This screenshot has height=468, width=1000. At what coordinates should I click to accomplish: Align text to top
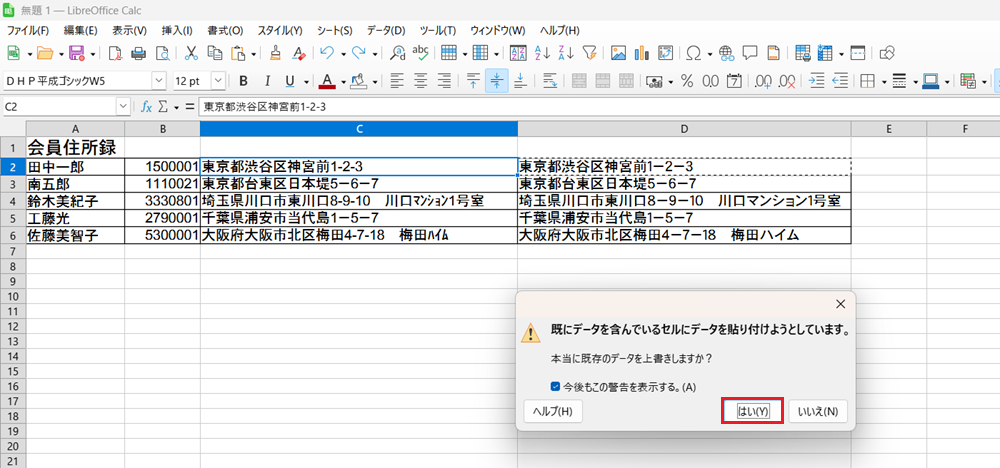473,81
